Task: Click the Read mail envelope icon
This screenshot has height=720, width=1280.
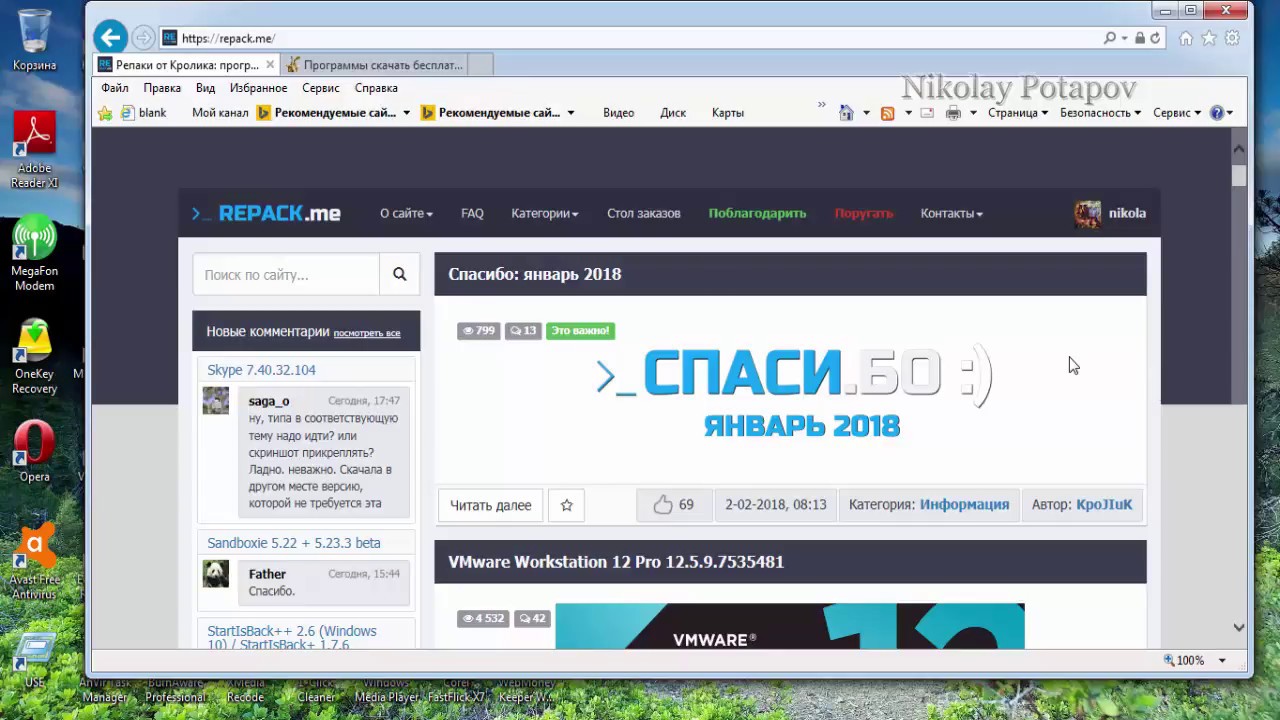Action: point(927,113)
